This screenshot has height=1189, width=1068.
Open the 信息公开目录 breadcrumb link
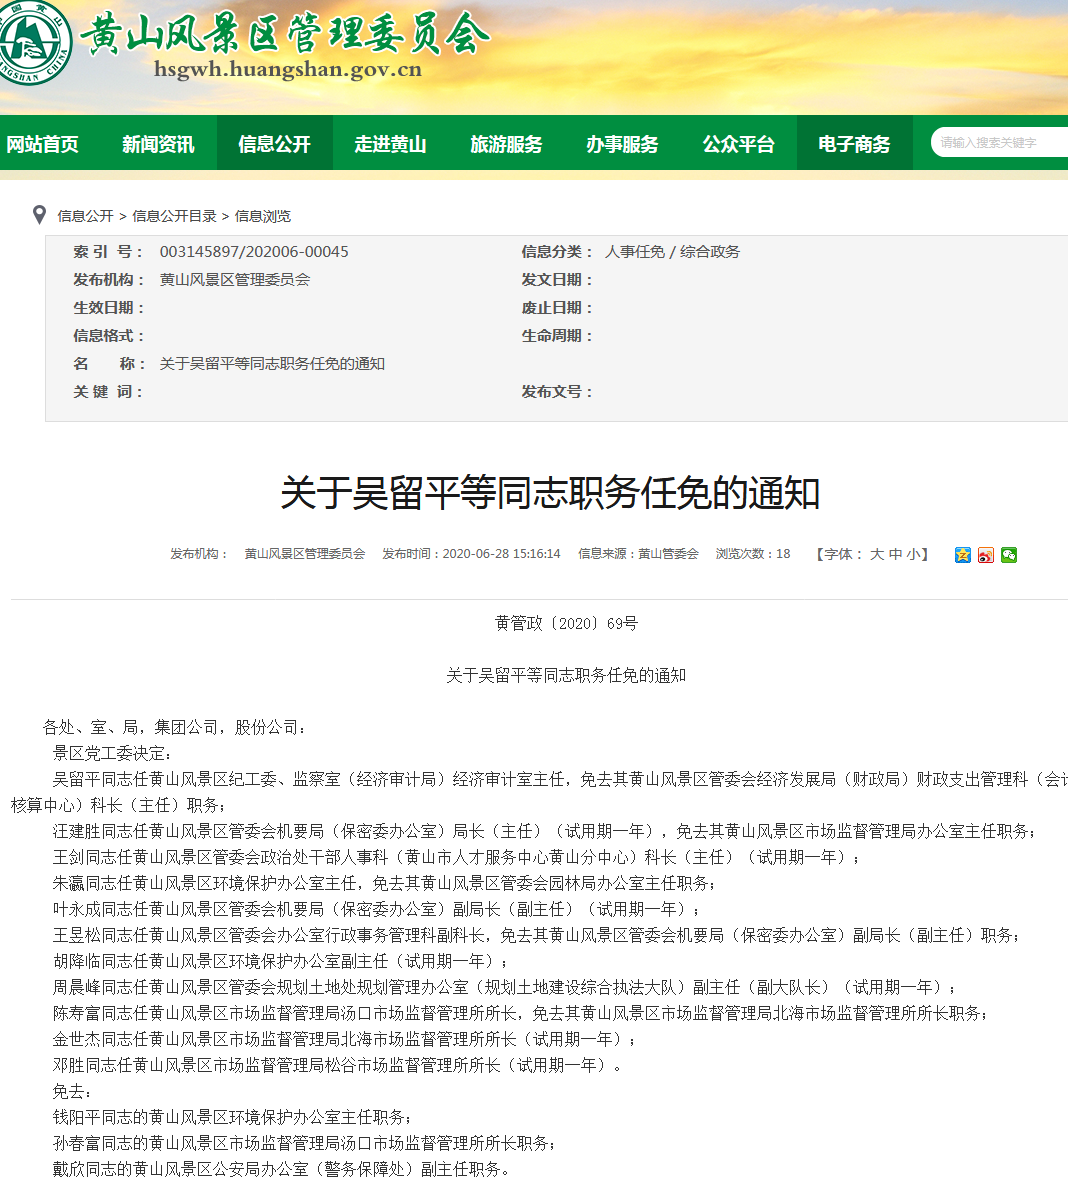point(174,216)
